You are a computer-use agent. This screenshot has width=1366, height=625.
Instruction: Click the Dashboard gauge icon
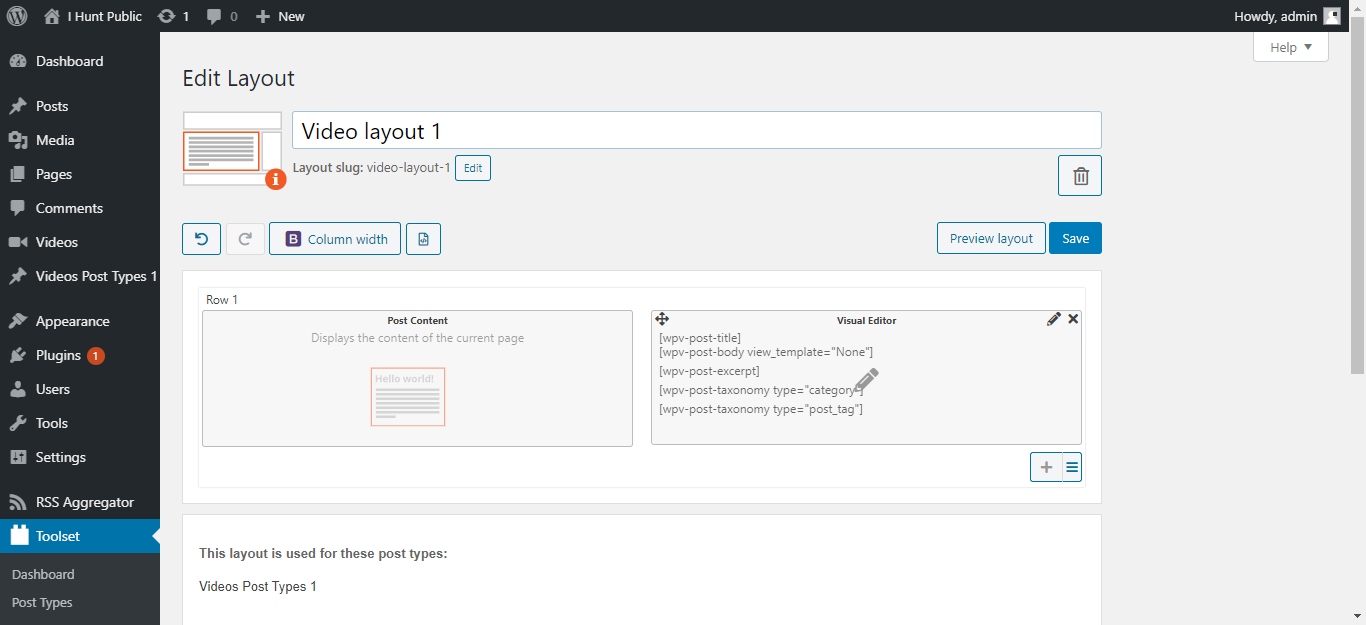pos(18,61)
